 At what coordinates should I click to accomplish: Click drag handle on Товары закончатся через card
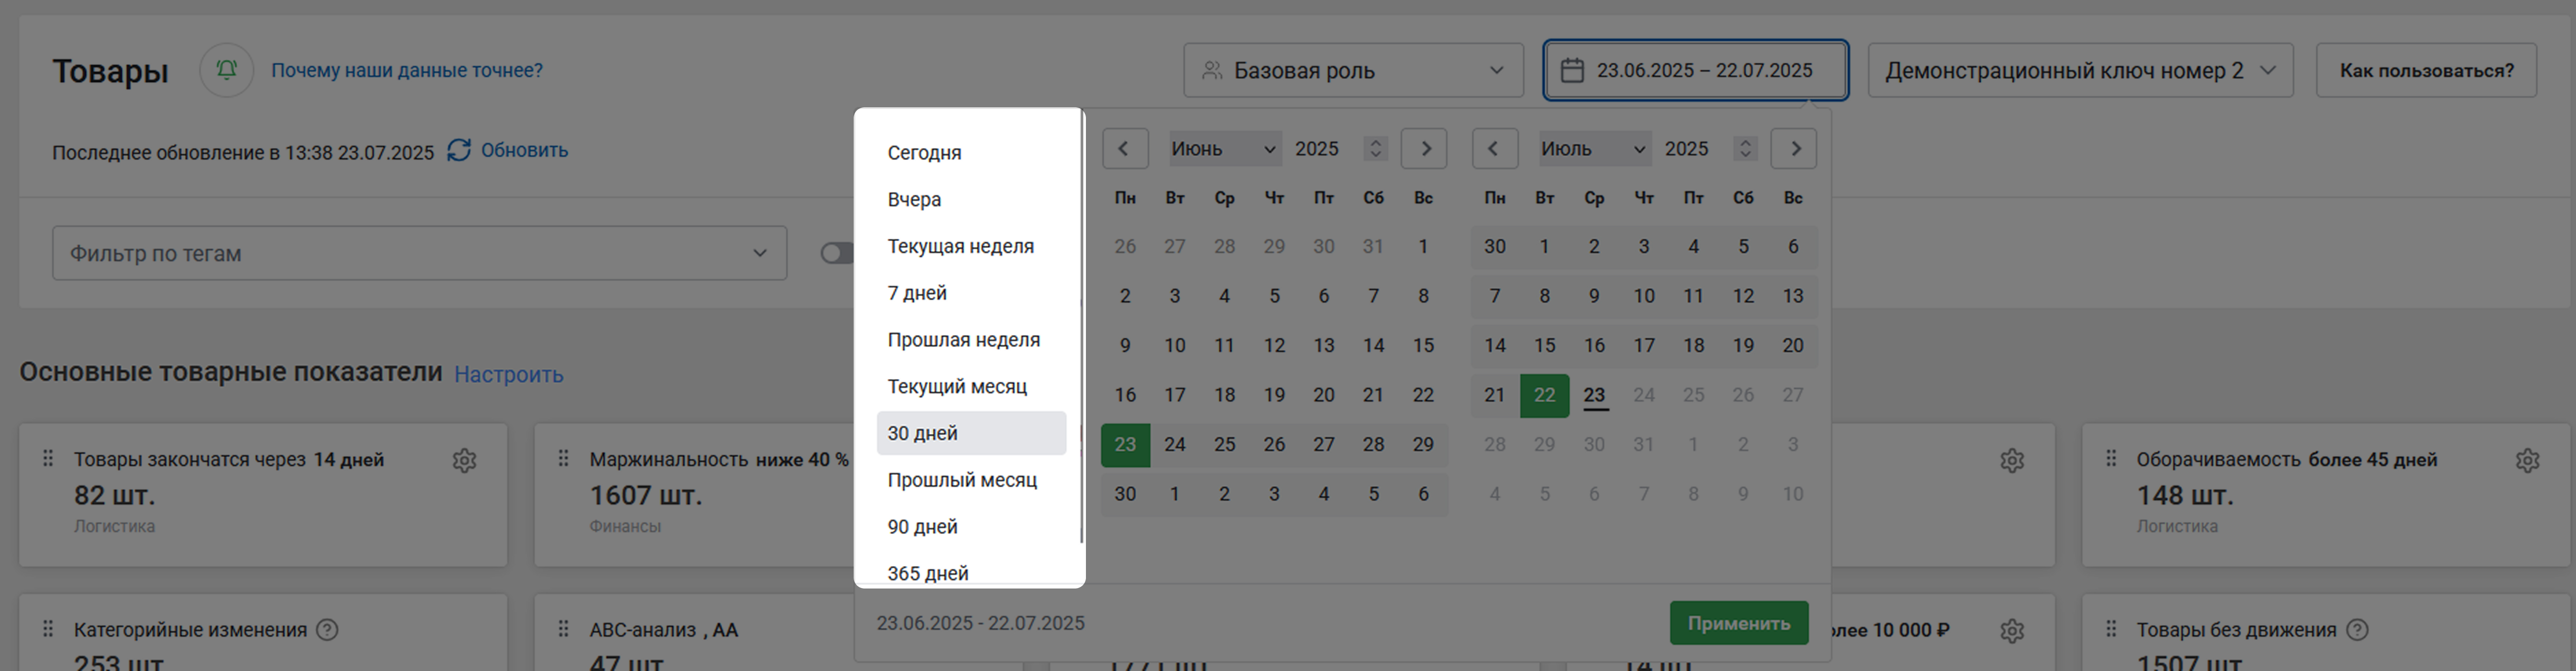(47, 458)
